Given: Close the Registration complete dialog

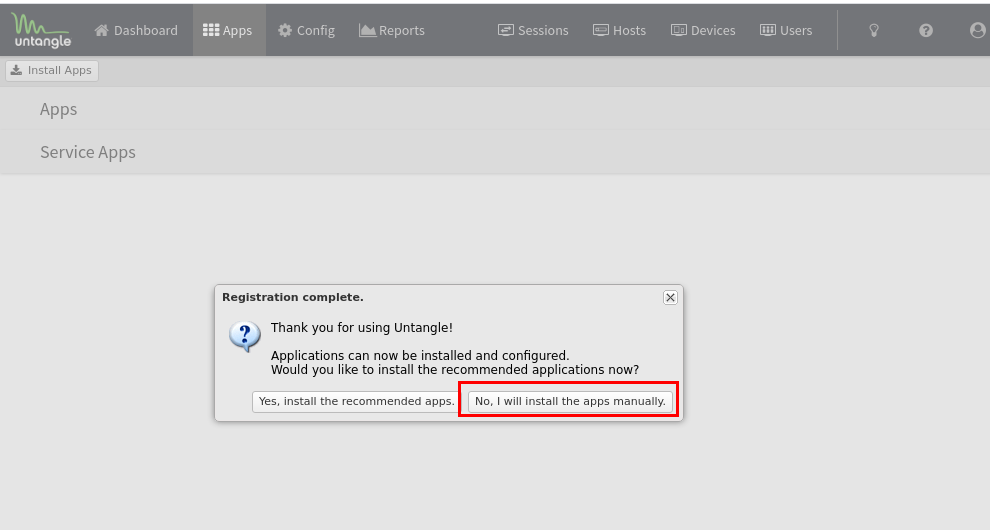Looking at the screenshot, I should tap(670, 298).
